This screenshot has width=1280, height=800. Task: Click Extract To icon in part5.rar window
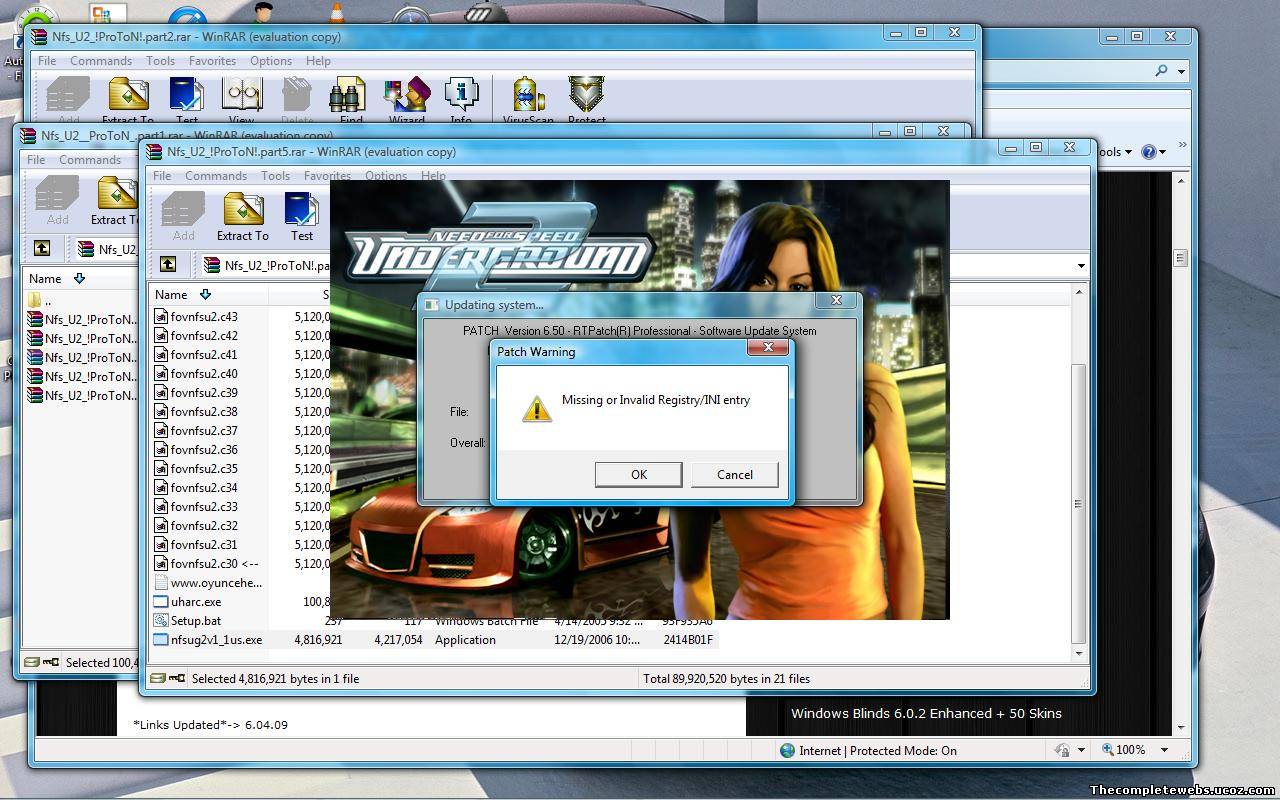(x=243, y=217)
